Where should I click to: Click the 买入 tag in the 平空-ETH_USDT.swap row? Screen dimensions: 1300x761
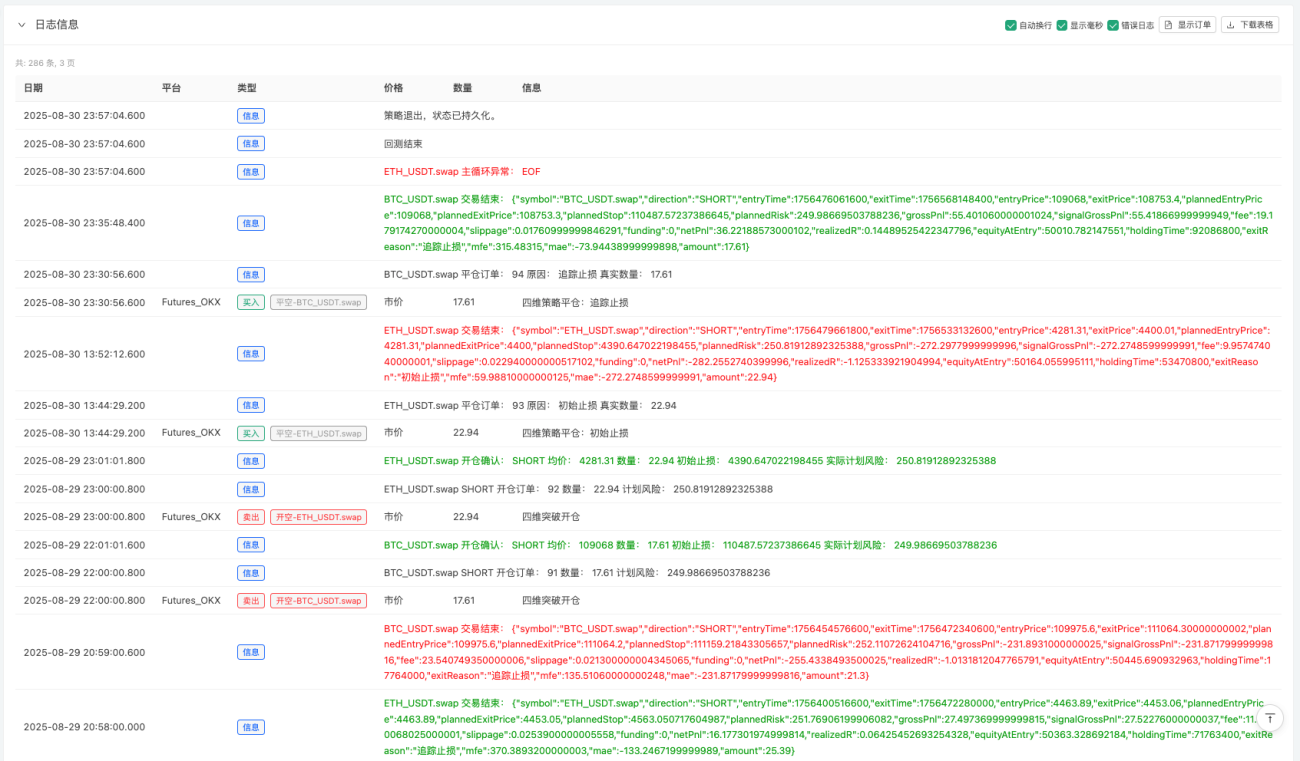pyautogui.click(x=251, y=433)
